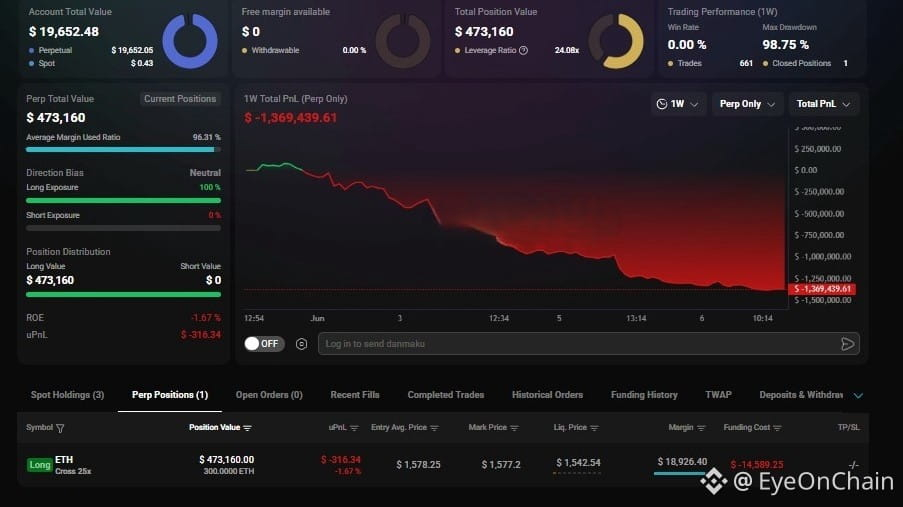Click the Position Distribution green bar
The height and width of the screenshot is (507, 903).
click(x=123, y=294)
